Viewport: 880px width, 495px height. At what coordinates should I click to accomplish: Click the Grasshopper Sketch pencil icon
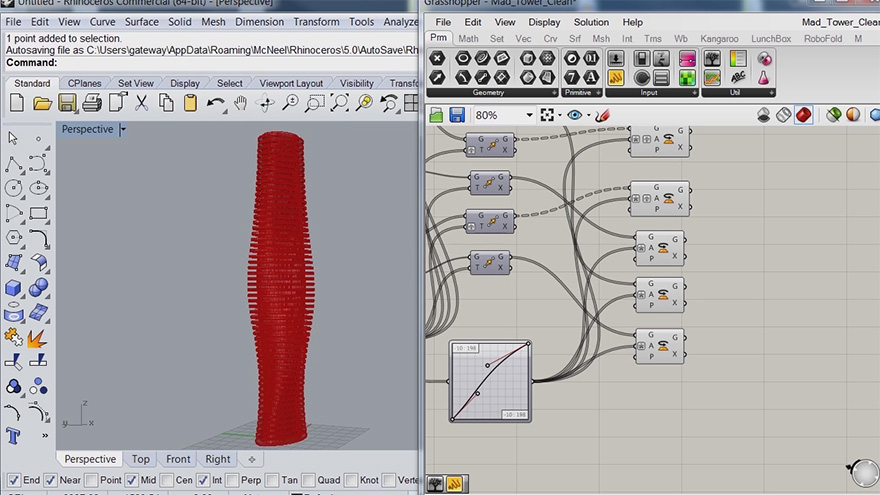pos(602,115)
